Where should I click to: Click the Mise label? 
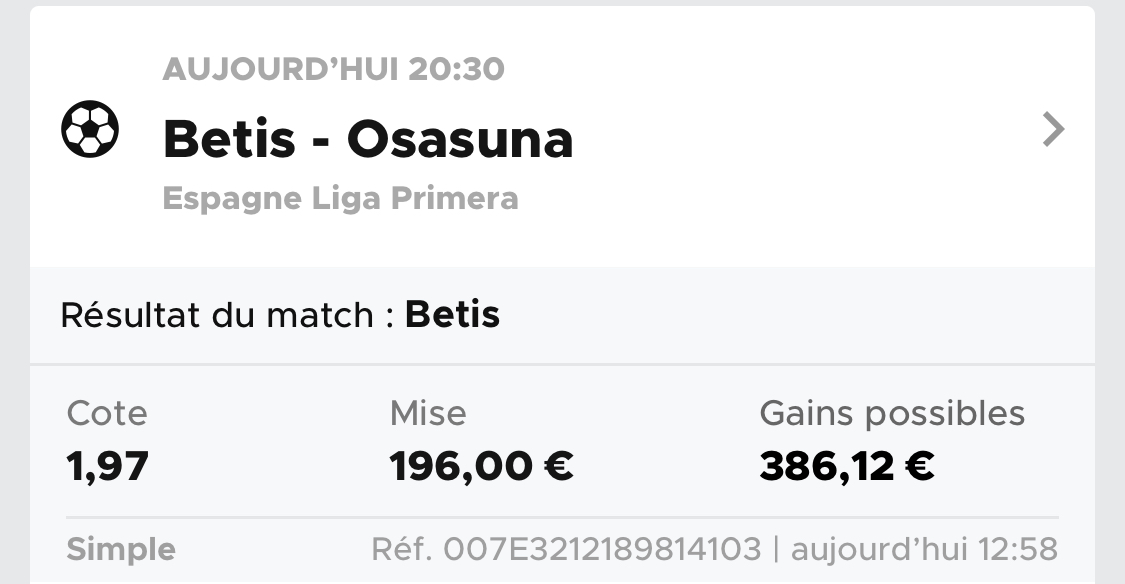pyautogui.click(x=428, y=413)
